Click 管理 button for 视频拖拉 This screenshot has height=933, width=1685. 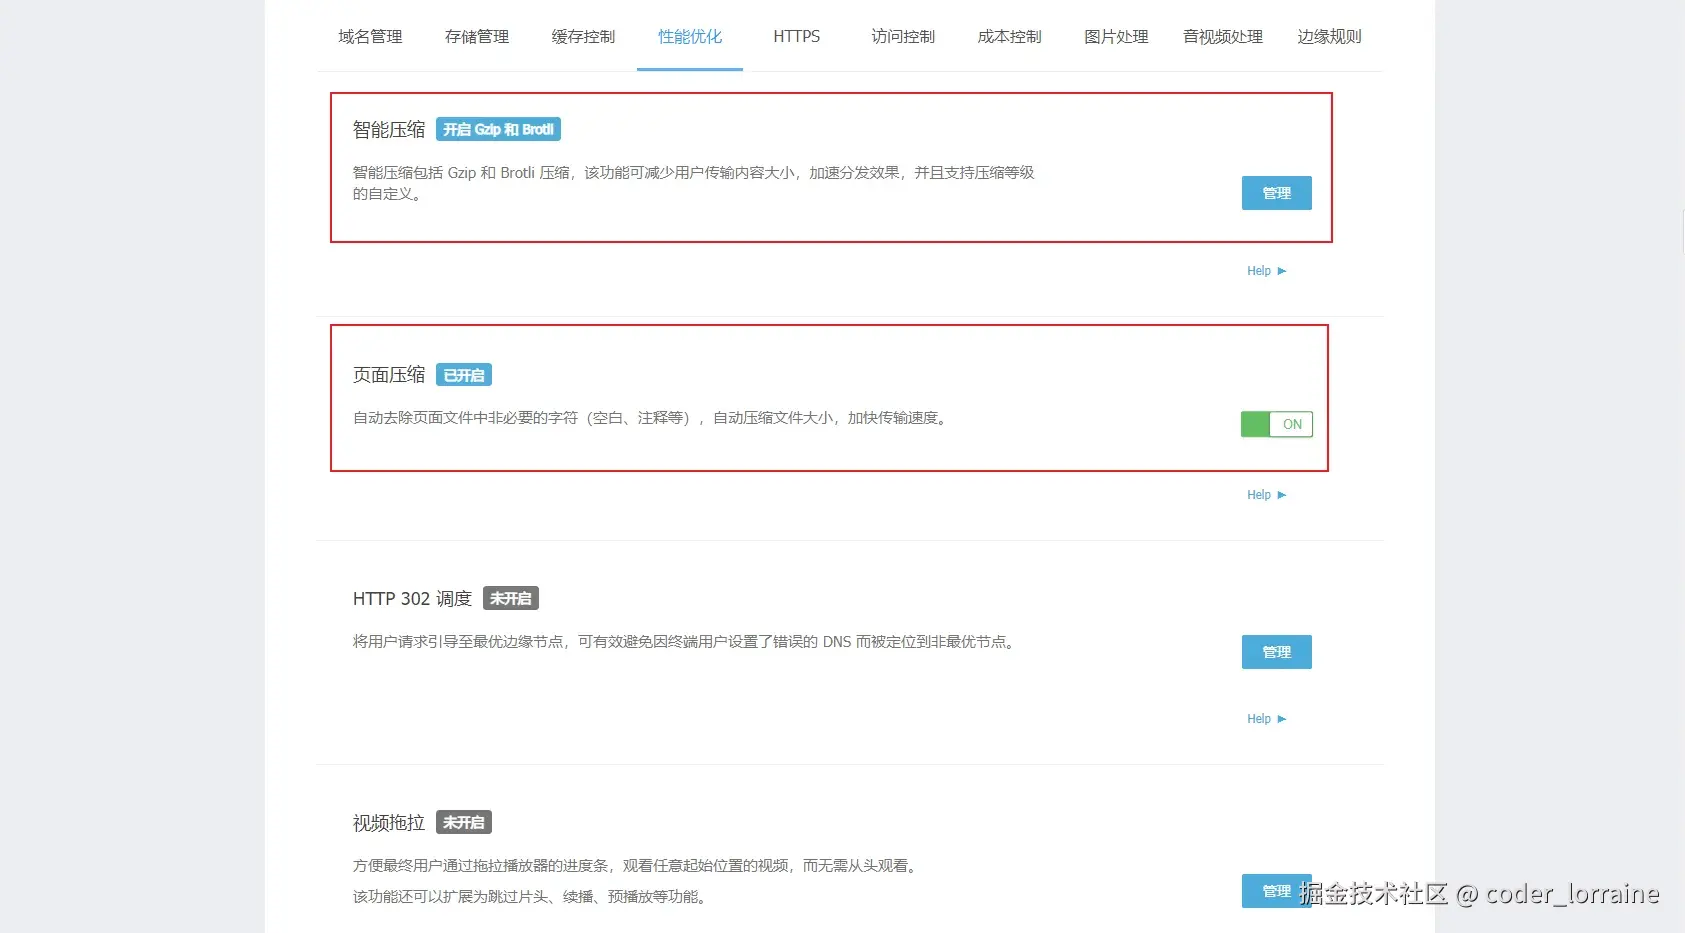(1277, 891)
